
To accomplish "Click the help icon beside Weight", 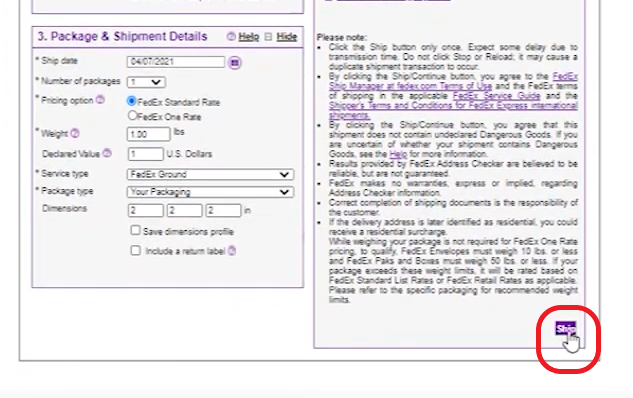I will [x=75, y=133].
